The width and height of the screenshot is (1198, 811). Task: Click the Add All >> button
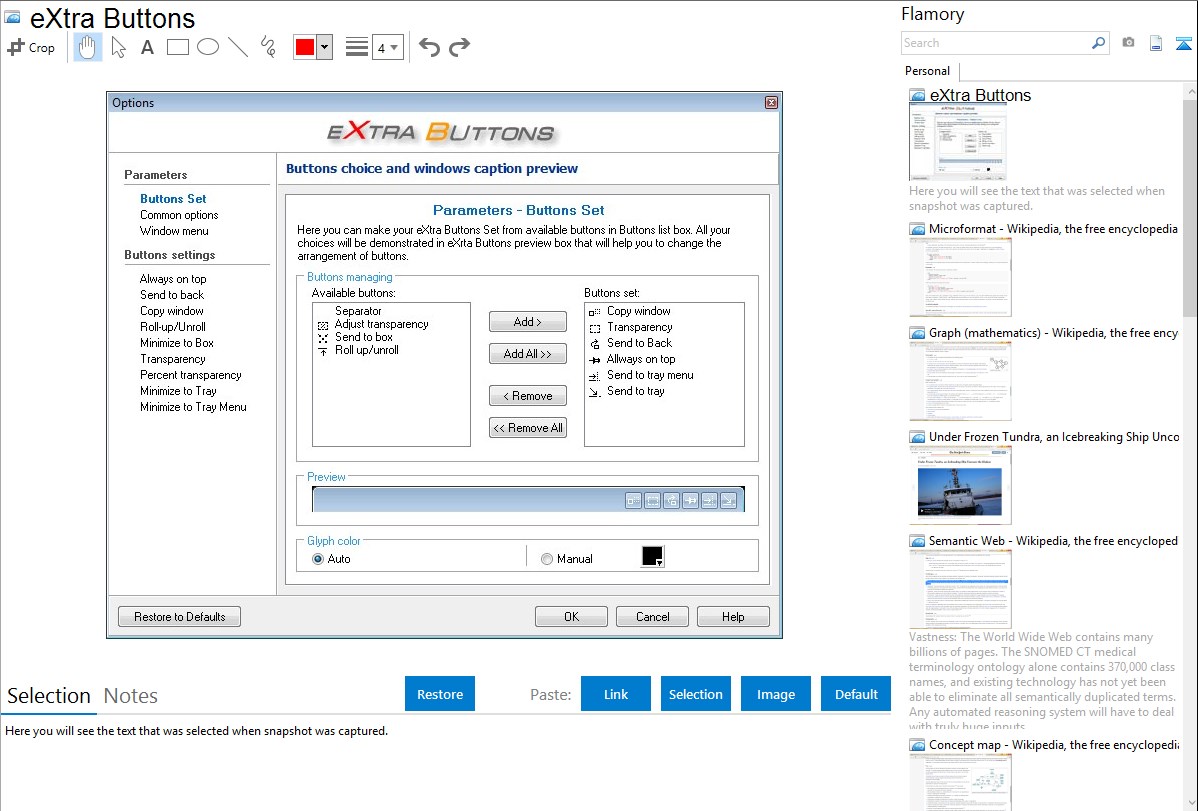[x=528, y=354]
